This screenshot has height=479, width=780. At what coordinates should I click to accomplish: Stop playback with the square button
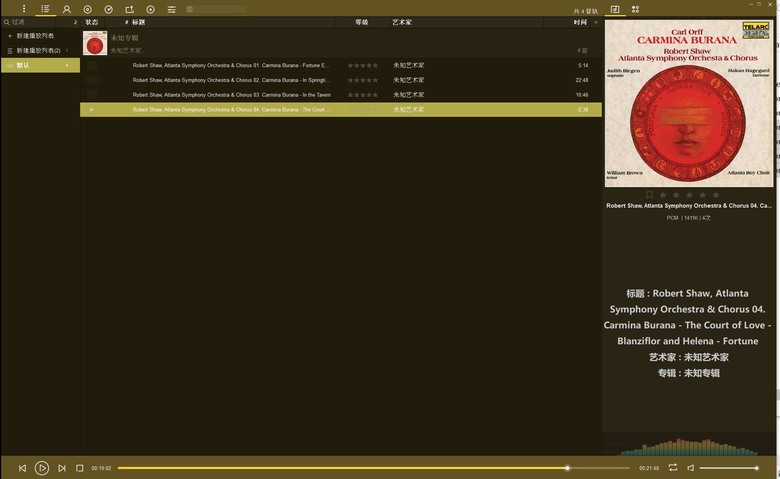[80, 468]
